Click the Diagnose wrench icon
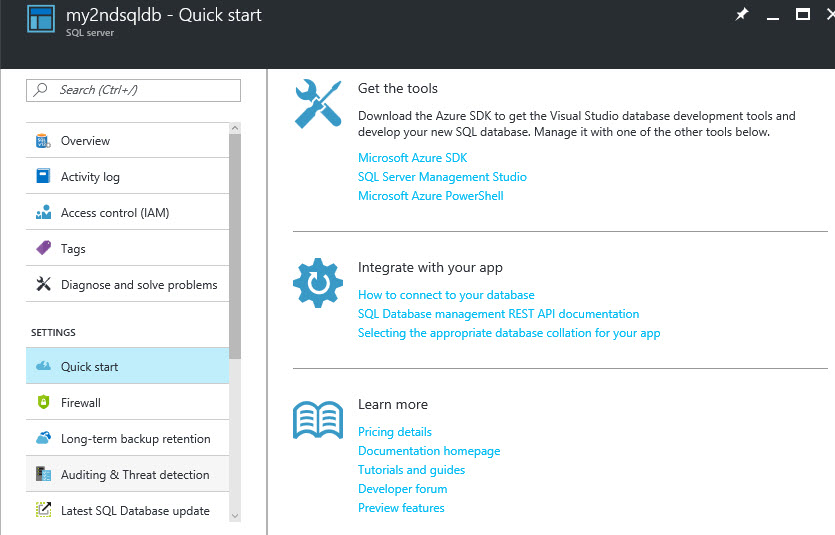 tap(43, 284)
